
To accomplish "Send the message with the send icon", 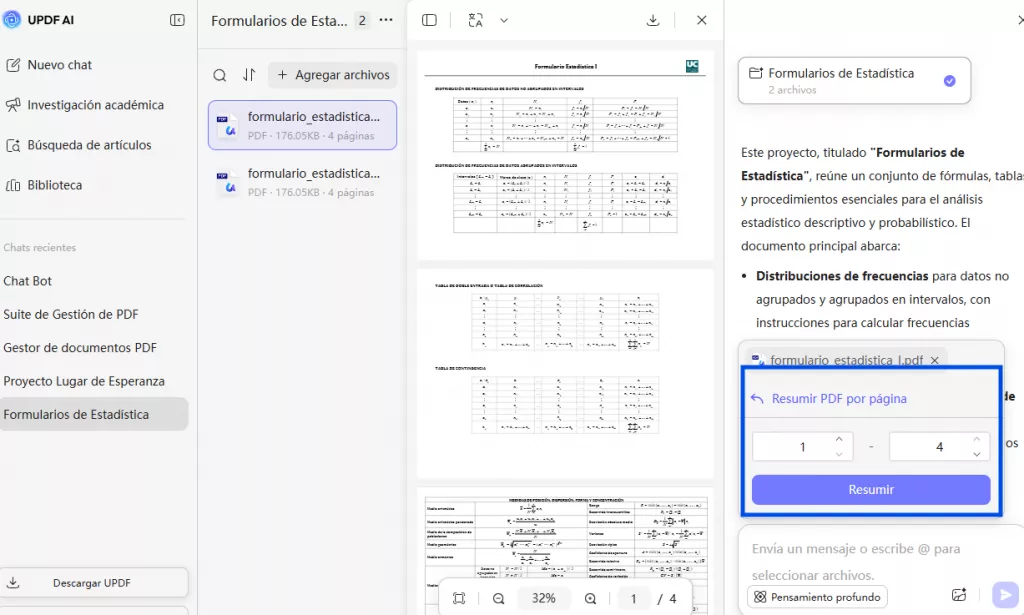I will [1005, 595].
